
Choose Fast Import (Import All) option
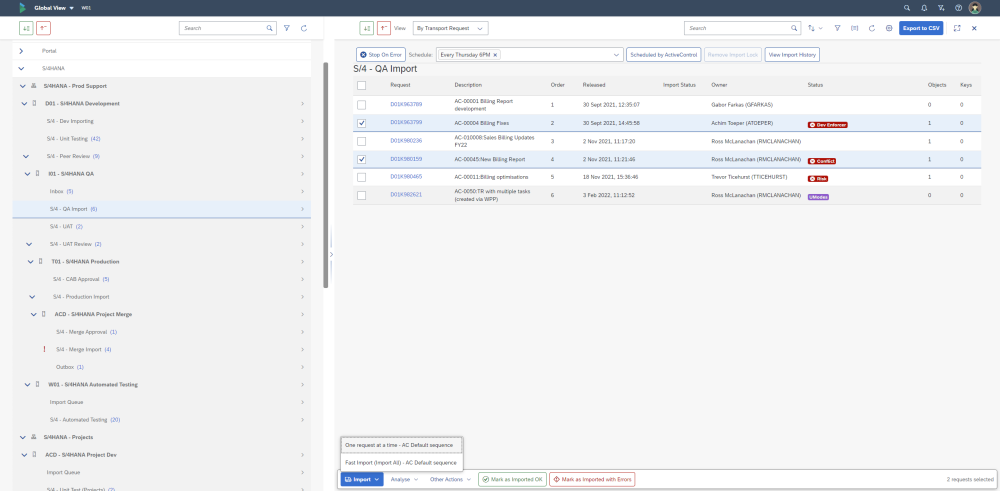(400, 462)
